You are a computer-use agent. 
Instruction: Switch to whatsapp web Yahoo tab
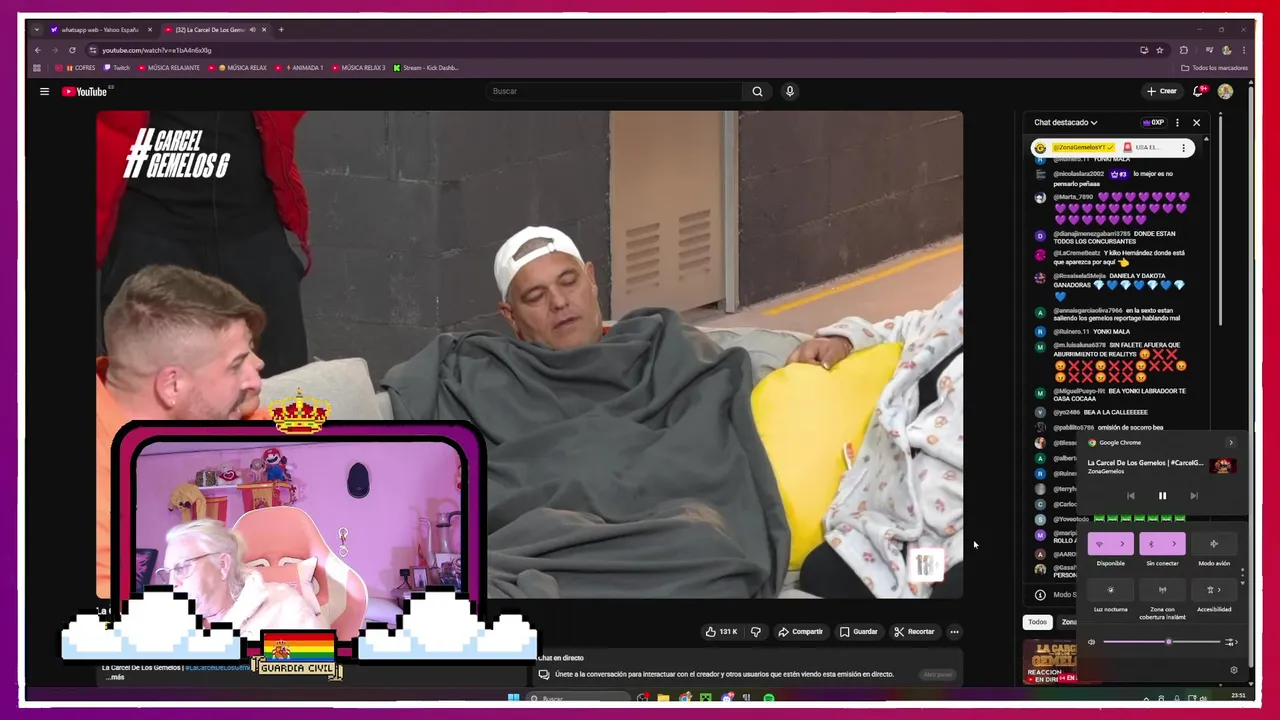(x=100, y=30)
